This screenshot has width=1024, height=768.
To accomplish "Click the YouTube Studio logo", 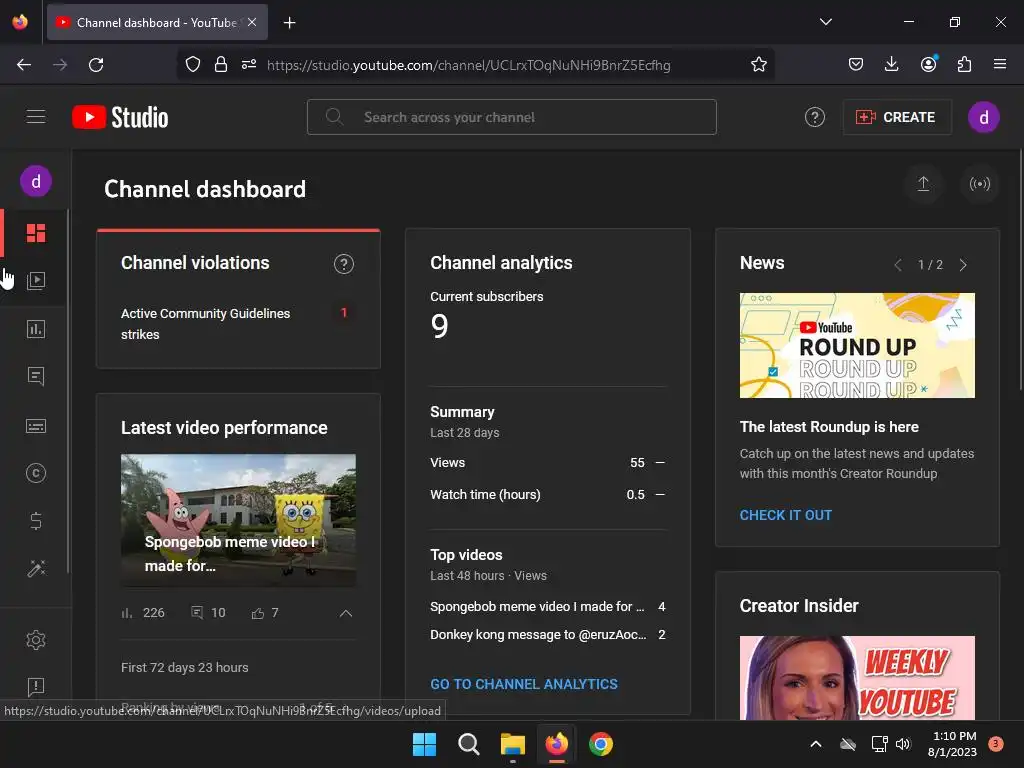I will pyautogui.click(x=120, y=118).
